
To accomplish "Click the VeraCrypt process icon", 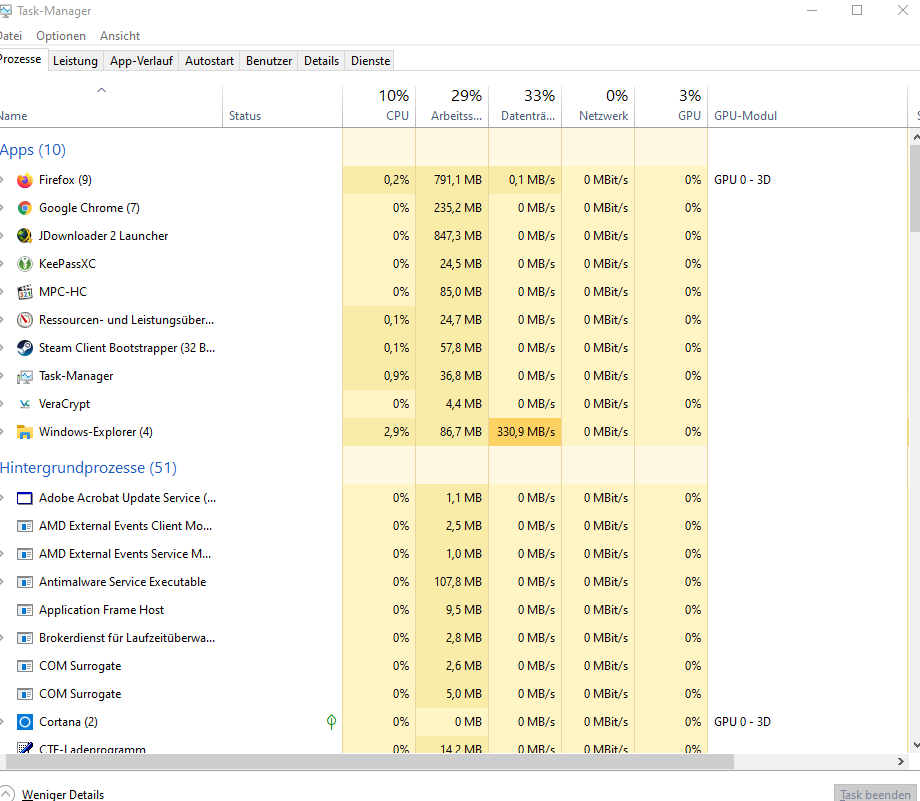I will point(25,404).
